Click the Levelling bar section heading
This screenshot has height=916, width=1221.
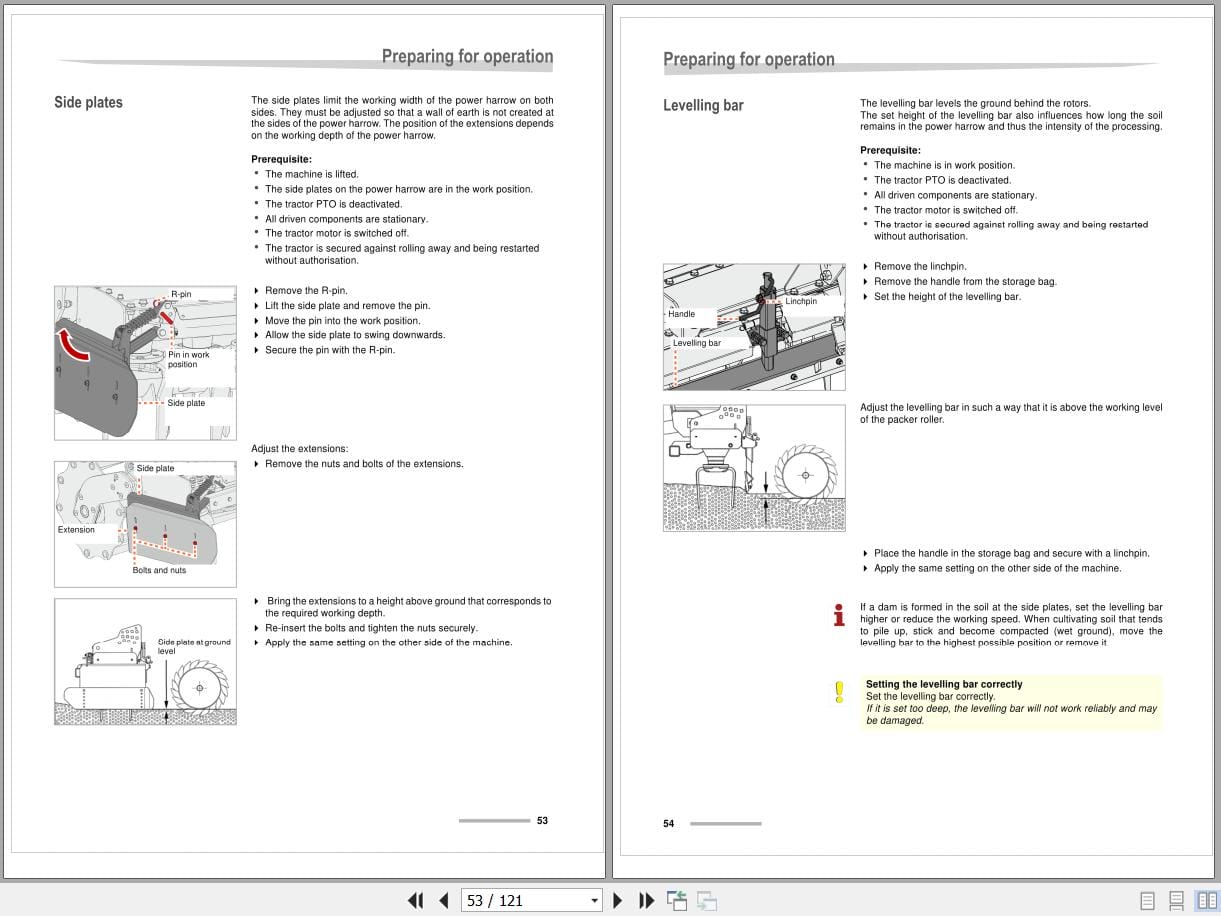coord(703,104)
